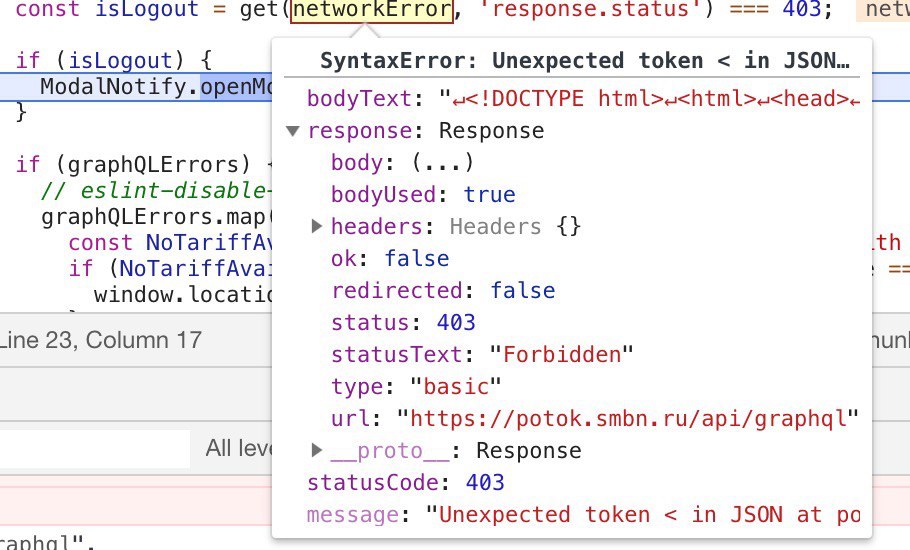Click the bodyText property value
The height and width of the screenshot is (550, 910).
pyautogui.click(x=650, y=99)
